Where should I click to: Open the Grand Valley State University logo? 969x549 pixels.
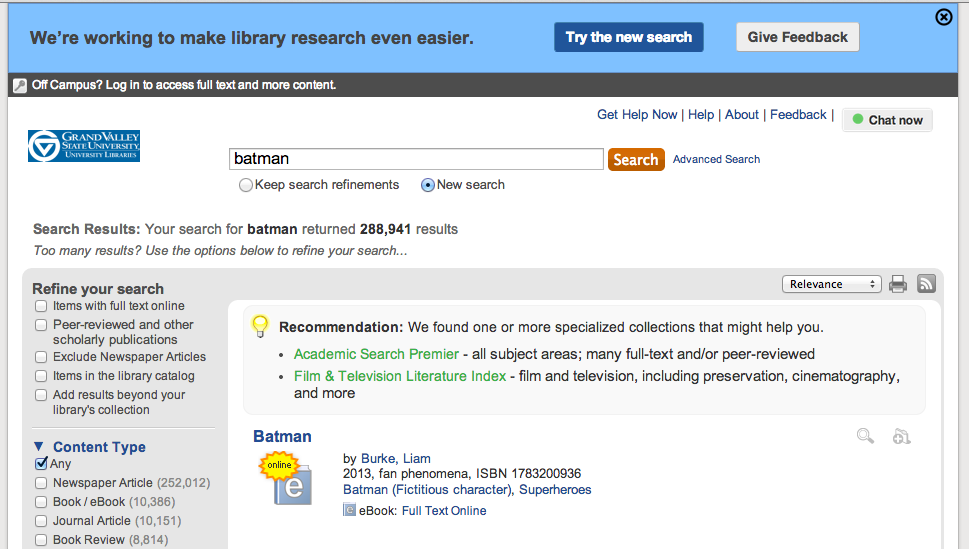84,146
